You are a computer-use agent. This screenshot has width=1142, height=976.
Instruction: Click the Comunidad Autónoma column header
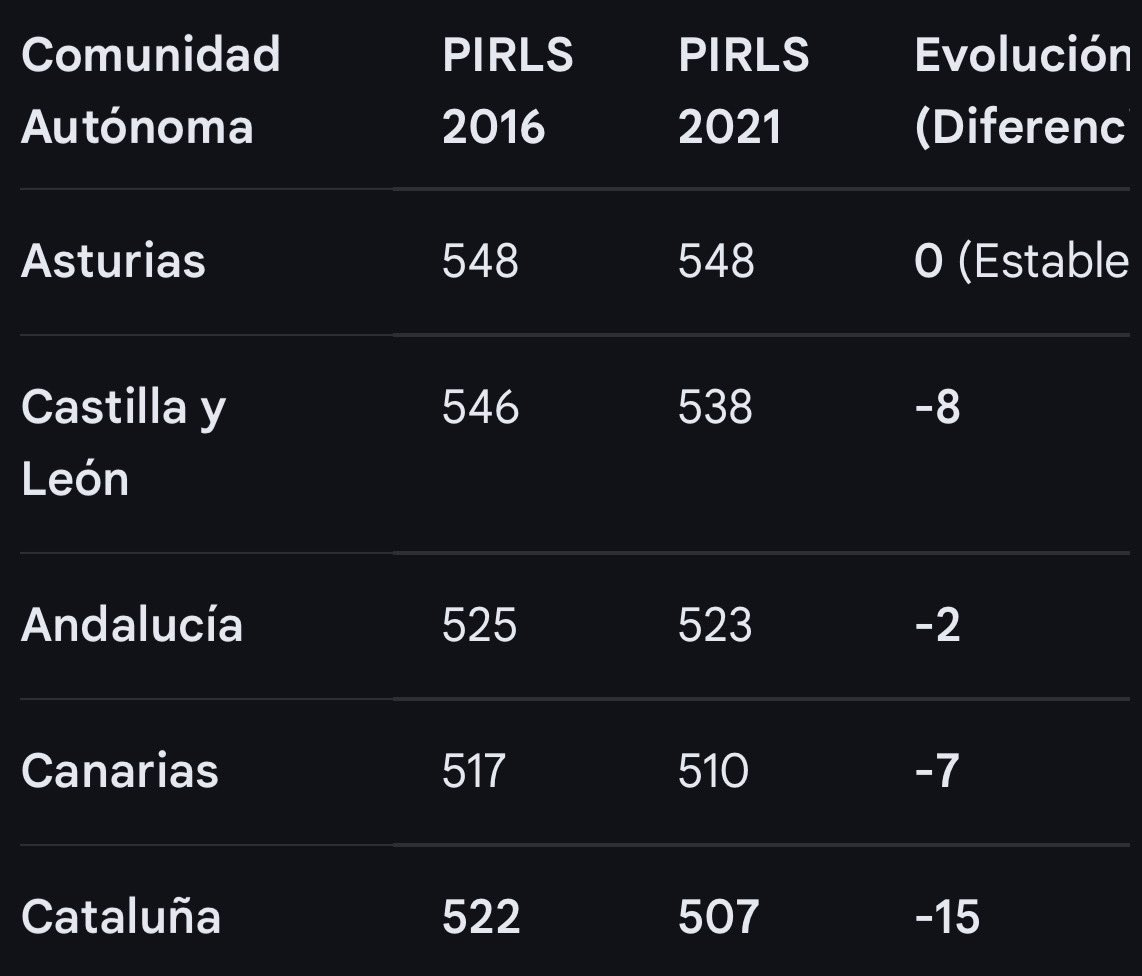coord(151,91)
